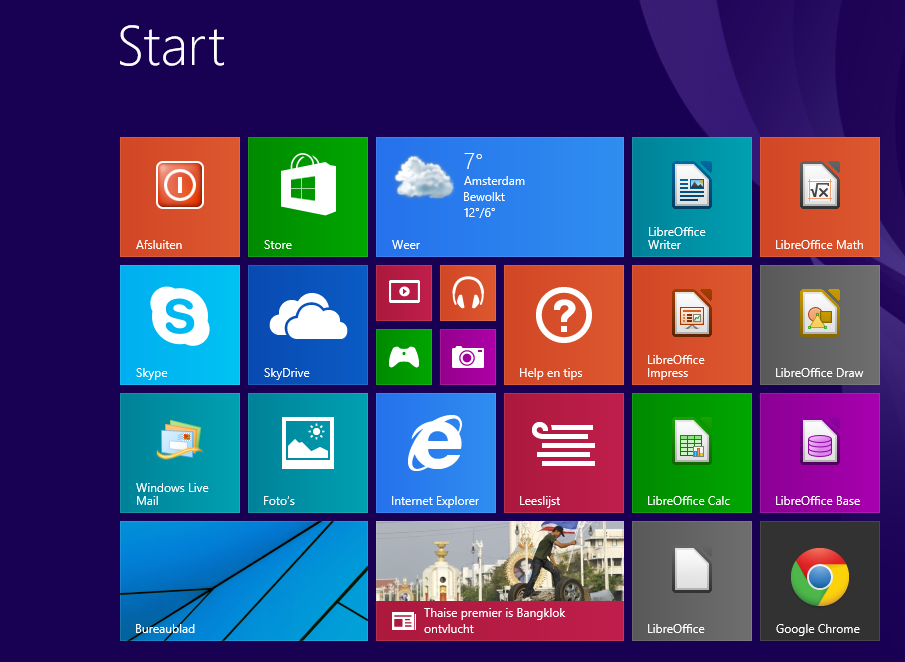Open the Weer weather tile for Amsterdam

(500, 197)
